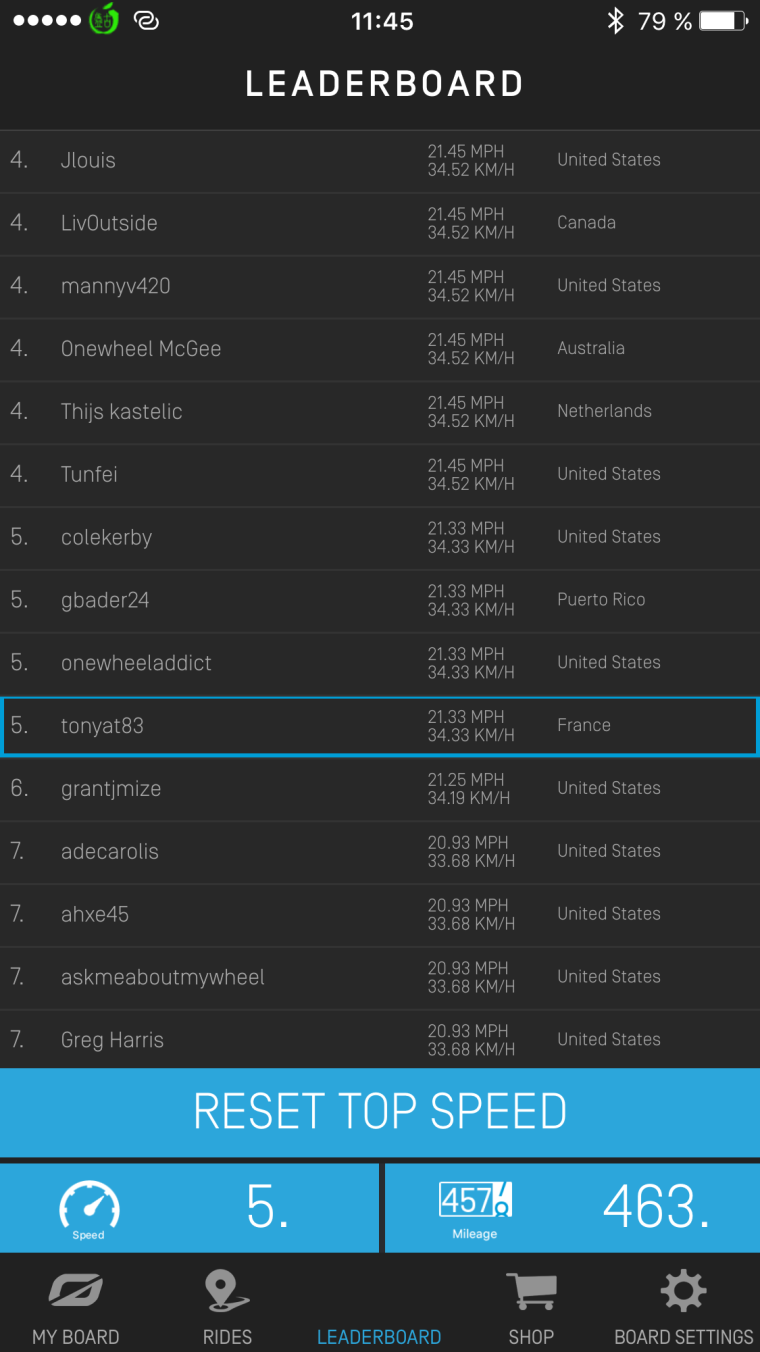Open Board Settings gear icon
Image resolution: width=760 pixels, height=1352 pixels.
pyautogui.click(x=684, y=1292)
